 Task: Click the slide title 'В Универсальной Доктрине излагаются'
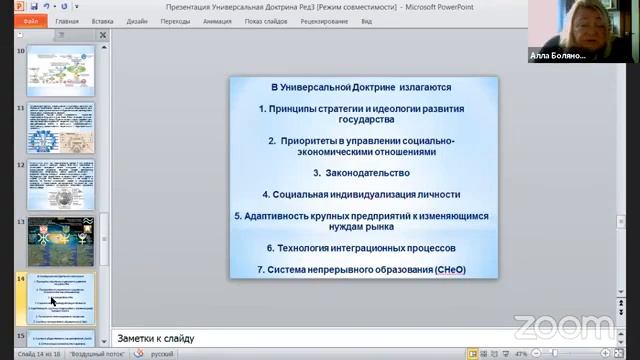[x=361, y=87]
